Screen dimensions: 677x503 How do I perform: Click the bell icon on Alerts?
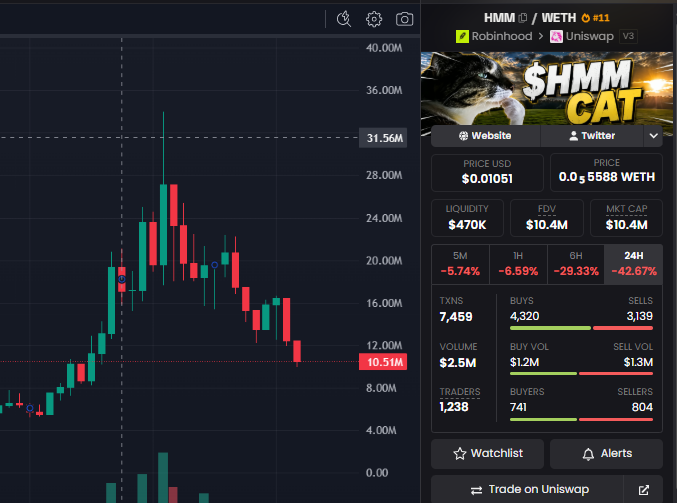(588, 454)
